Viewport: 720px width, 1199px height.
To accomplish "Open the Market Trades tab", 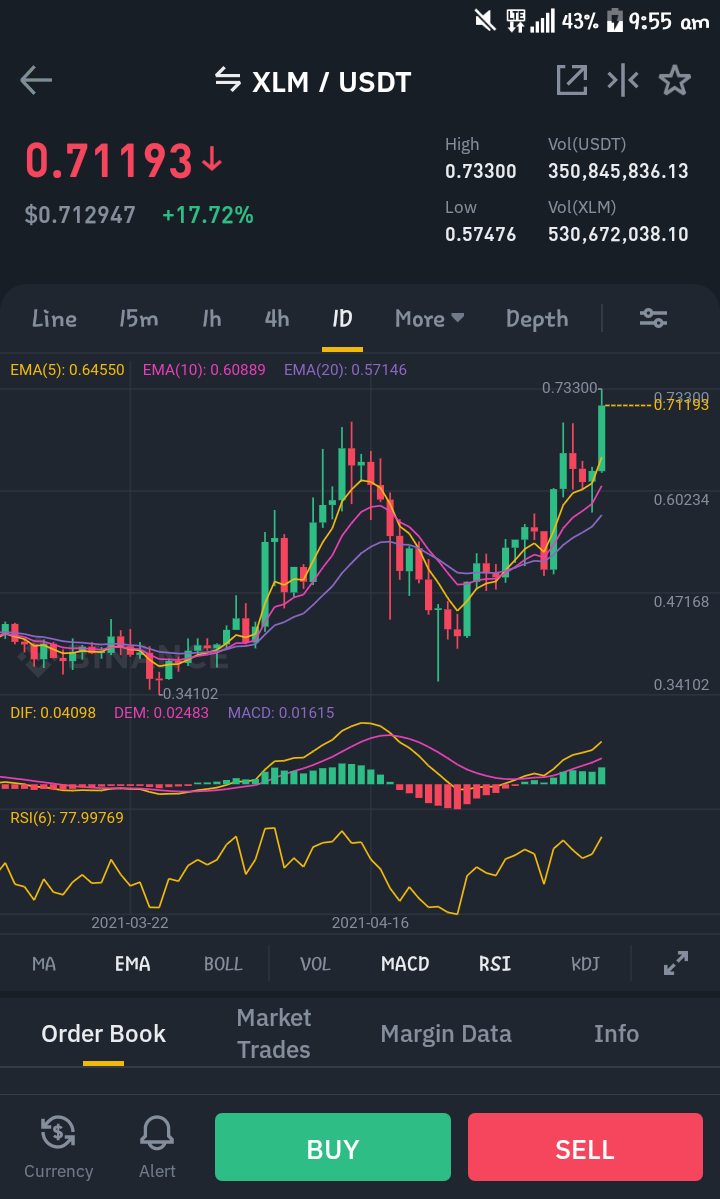I will point(274,1033).
